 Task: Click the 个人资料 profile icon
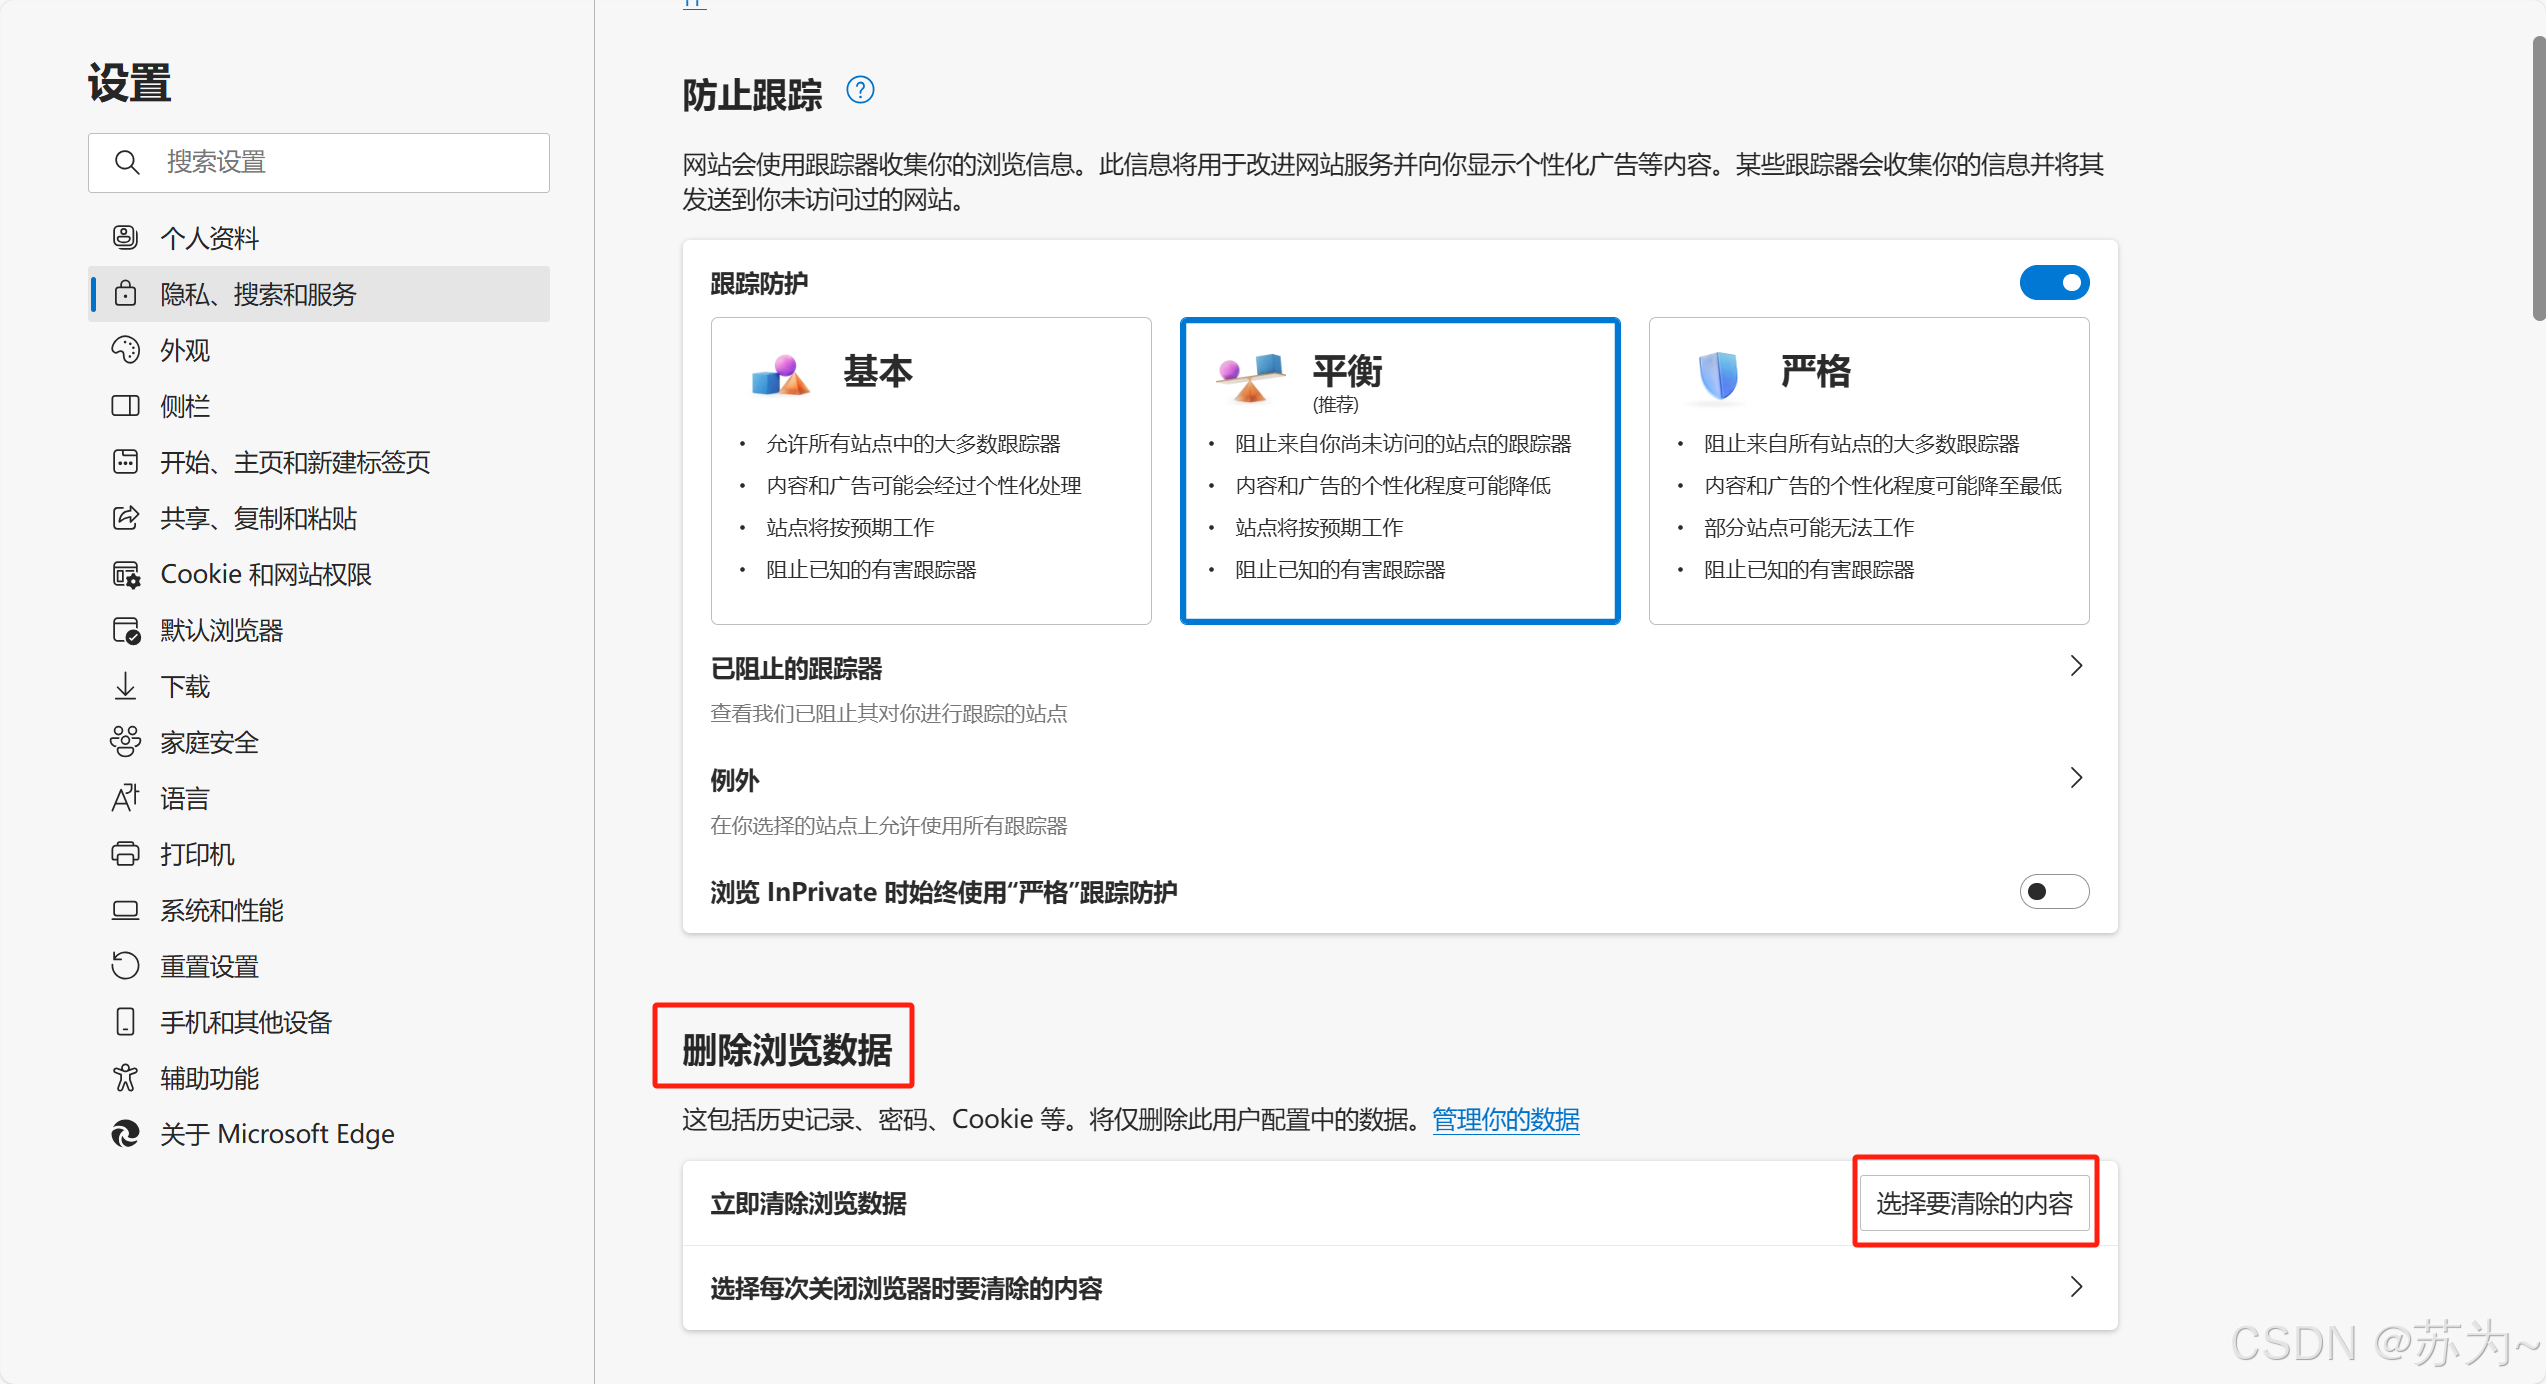pos(125,237)
